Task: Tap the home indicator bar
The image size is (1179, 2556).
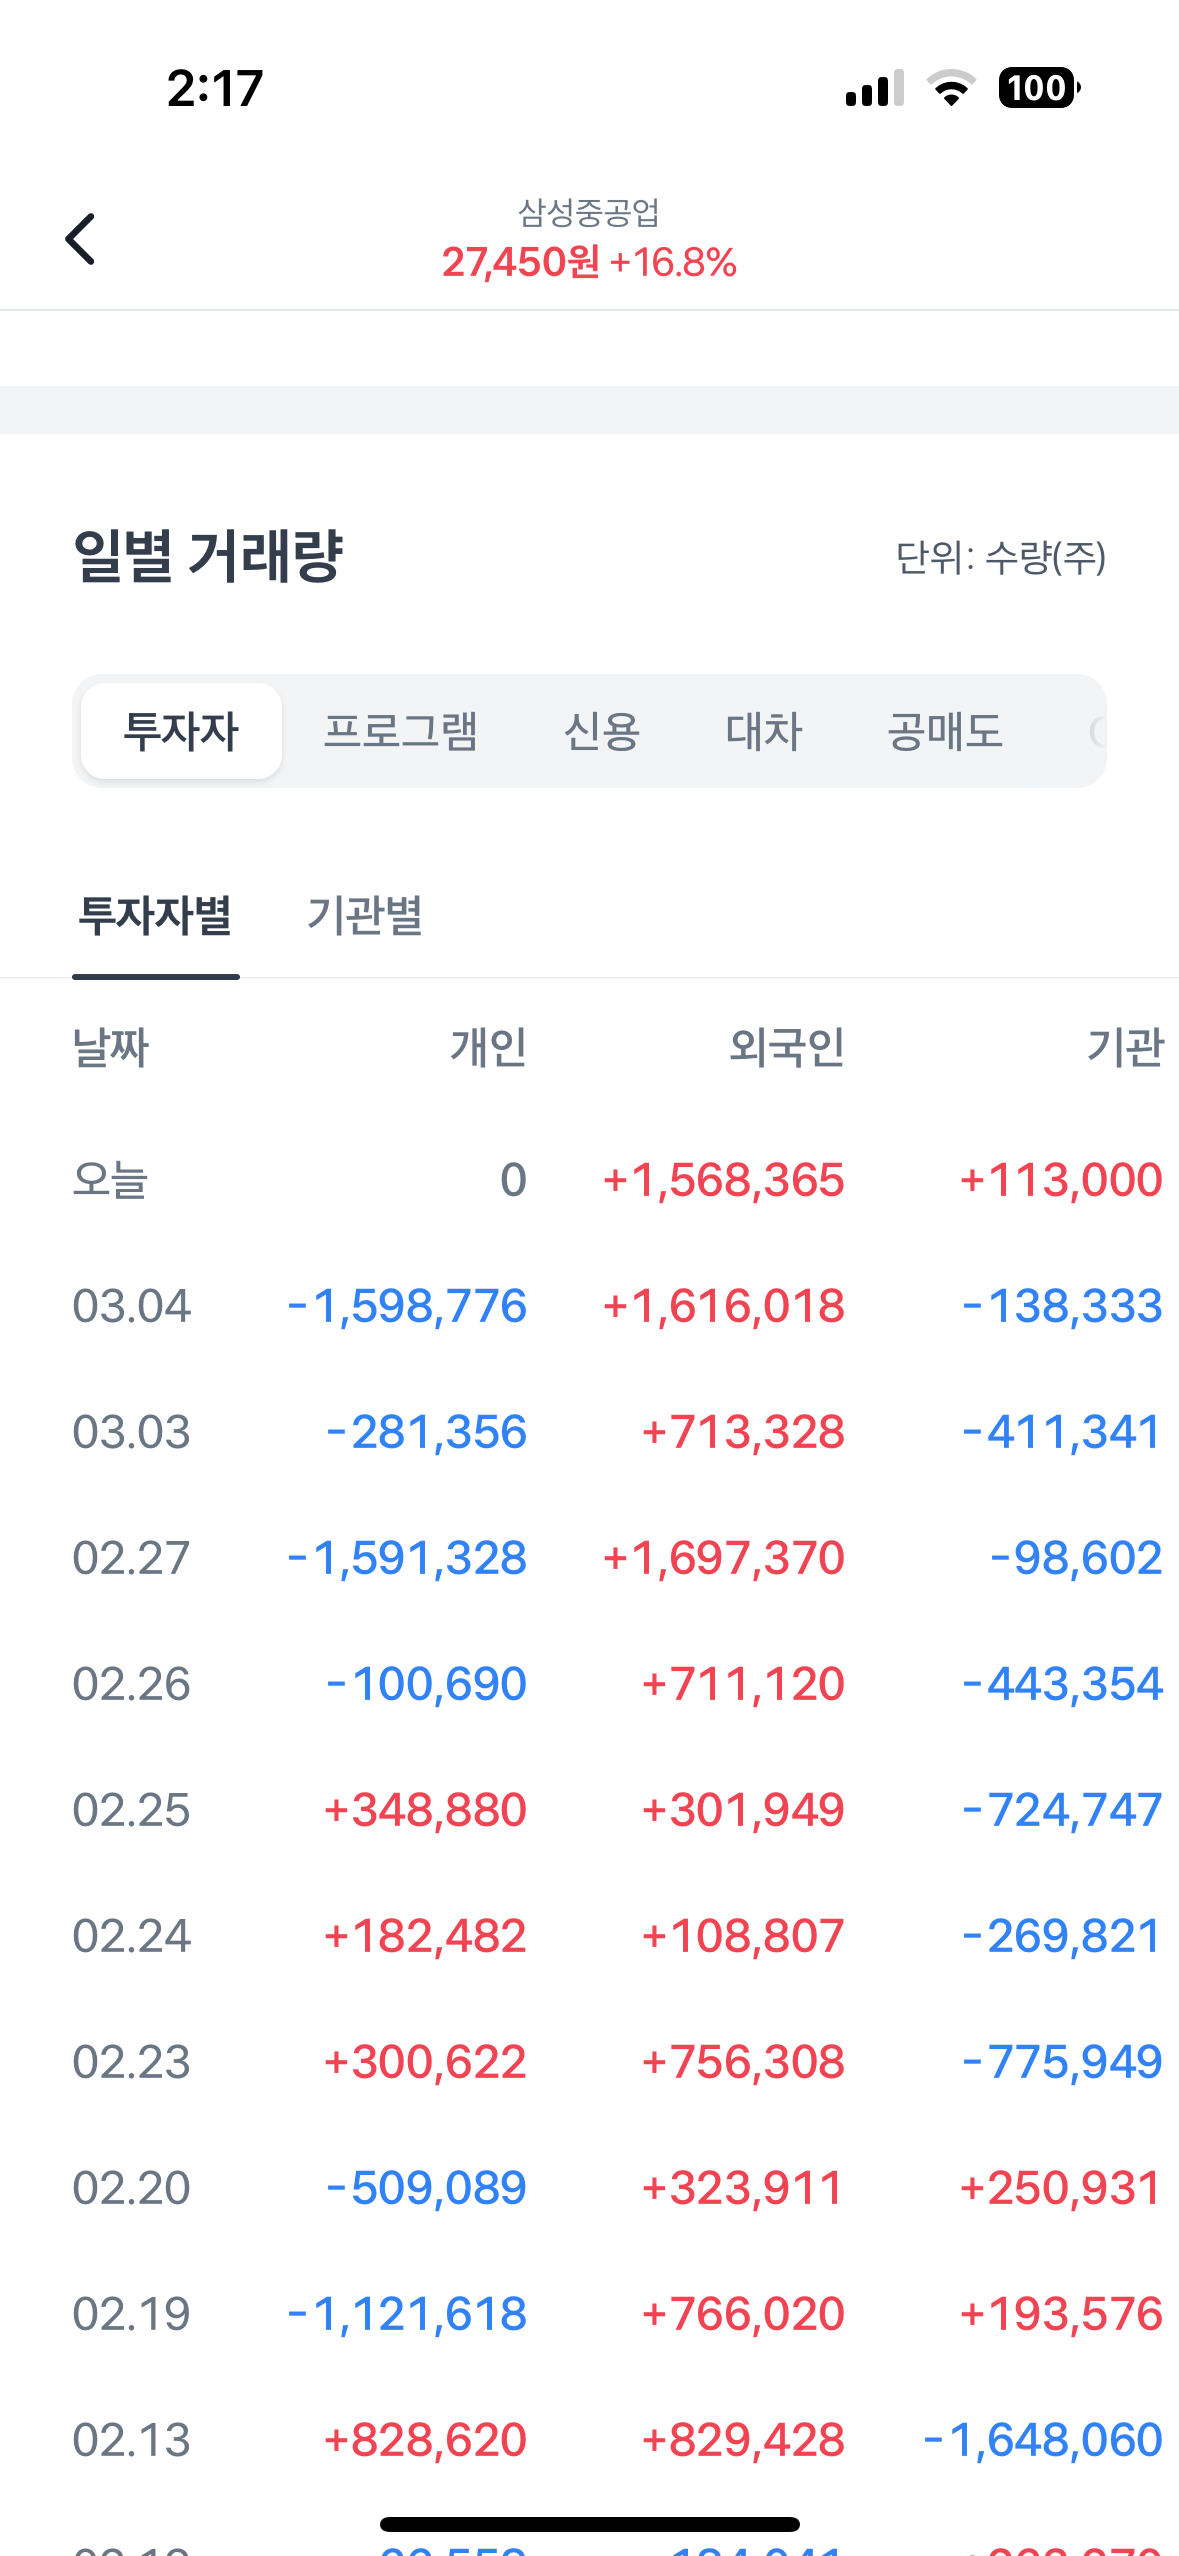Action: coord(589,2524)
